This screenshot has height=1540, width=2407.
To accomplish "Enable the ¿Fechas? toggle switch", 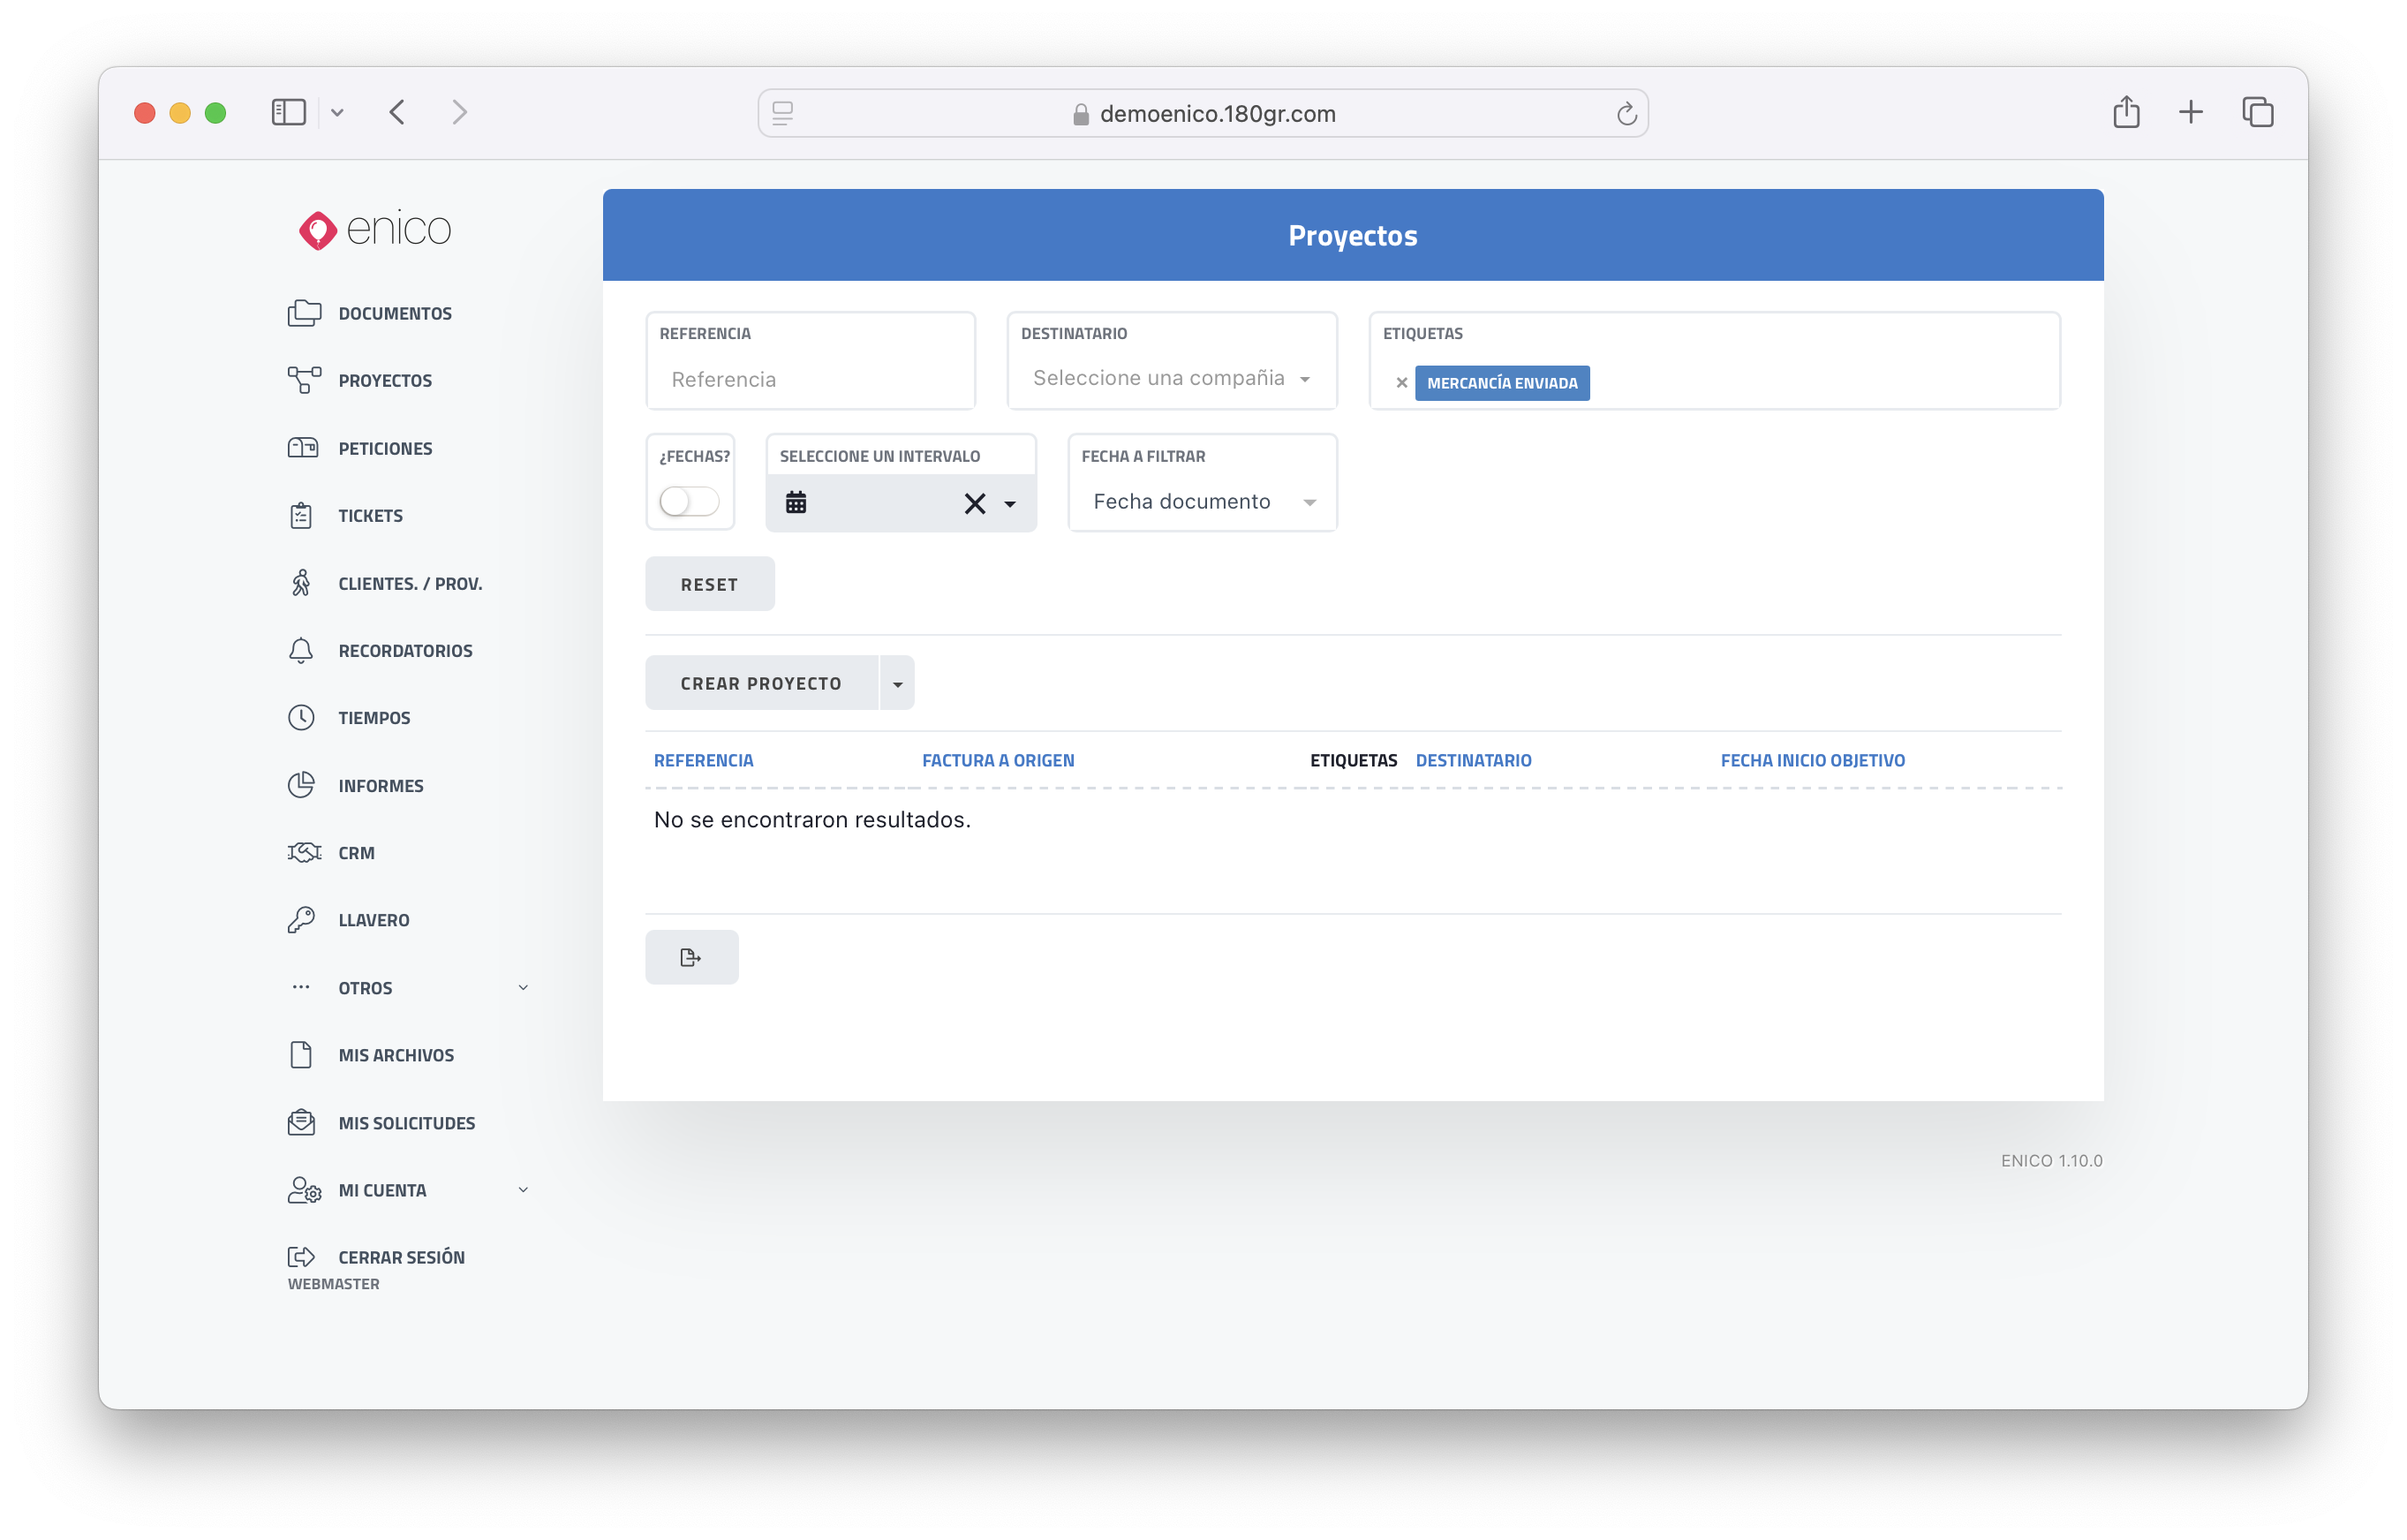I will [x=689, y=501].
